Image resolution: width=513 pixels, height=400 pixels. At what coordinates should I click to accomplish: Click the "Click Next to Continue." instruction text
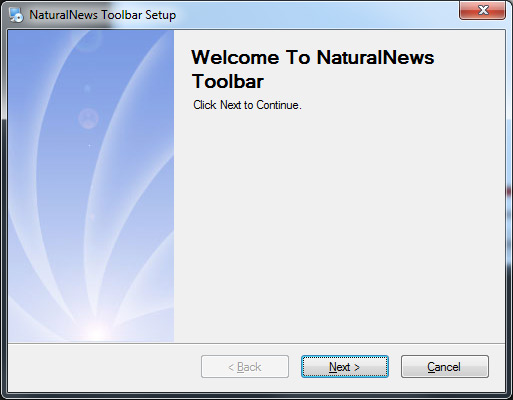click(247, 105)
